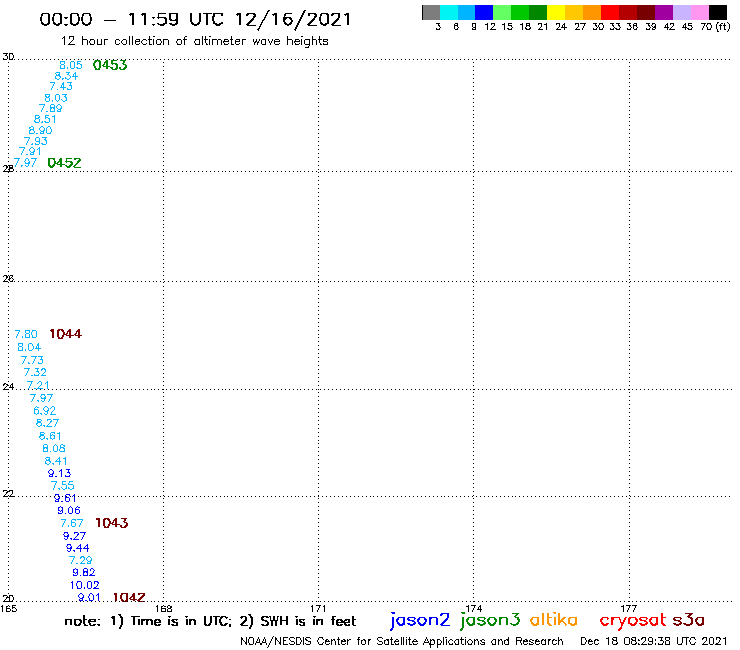The height and width of the screenshot is (650, 740).
Task: Click the wave height value 8.41
Action: (56, 461)
